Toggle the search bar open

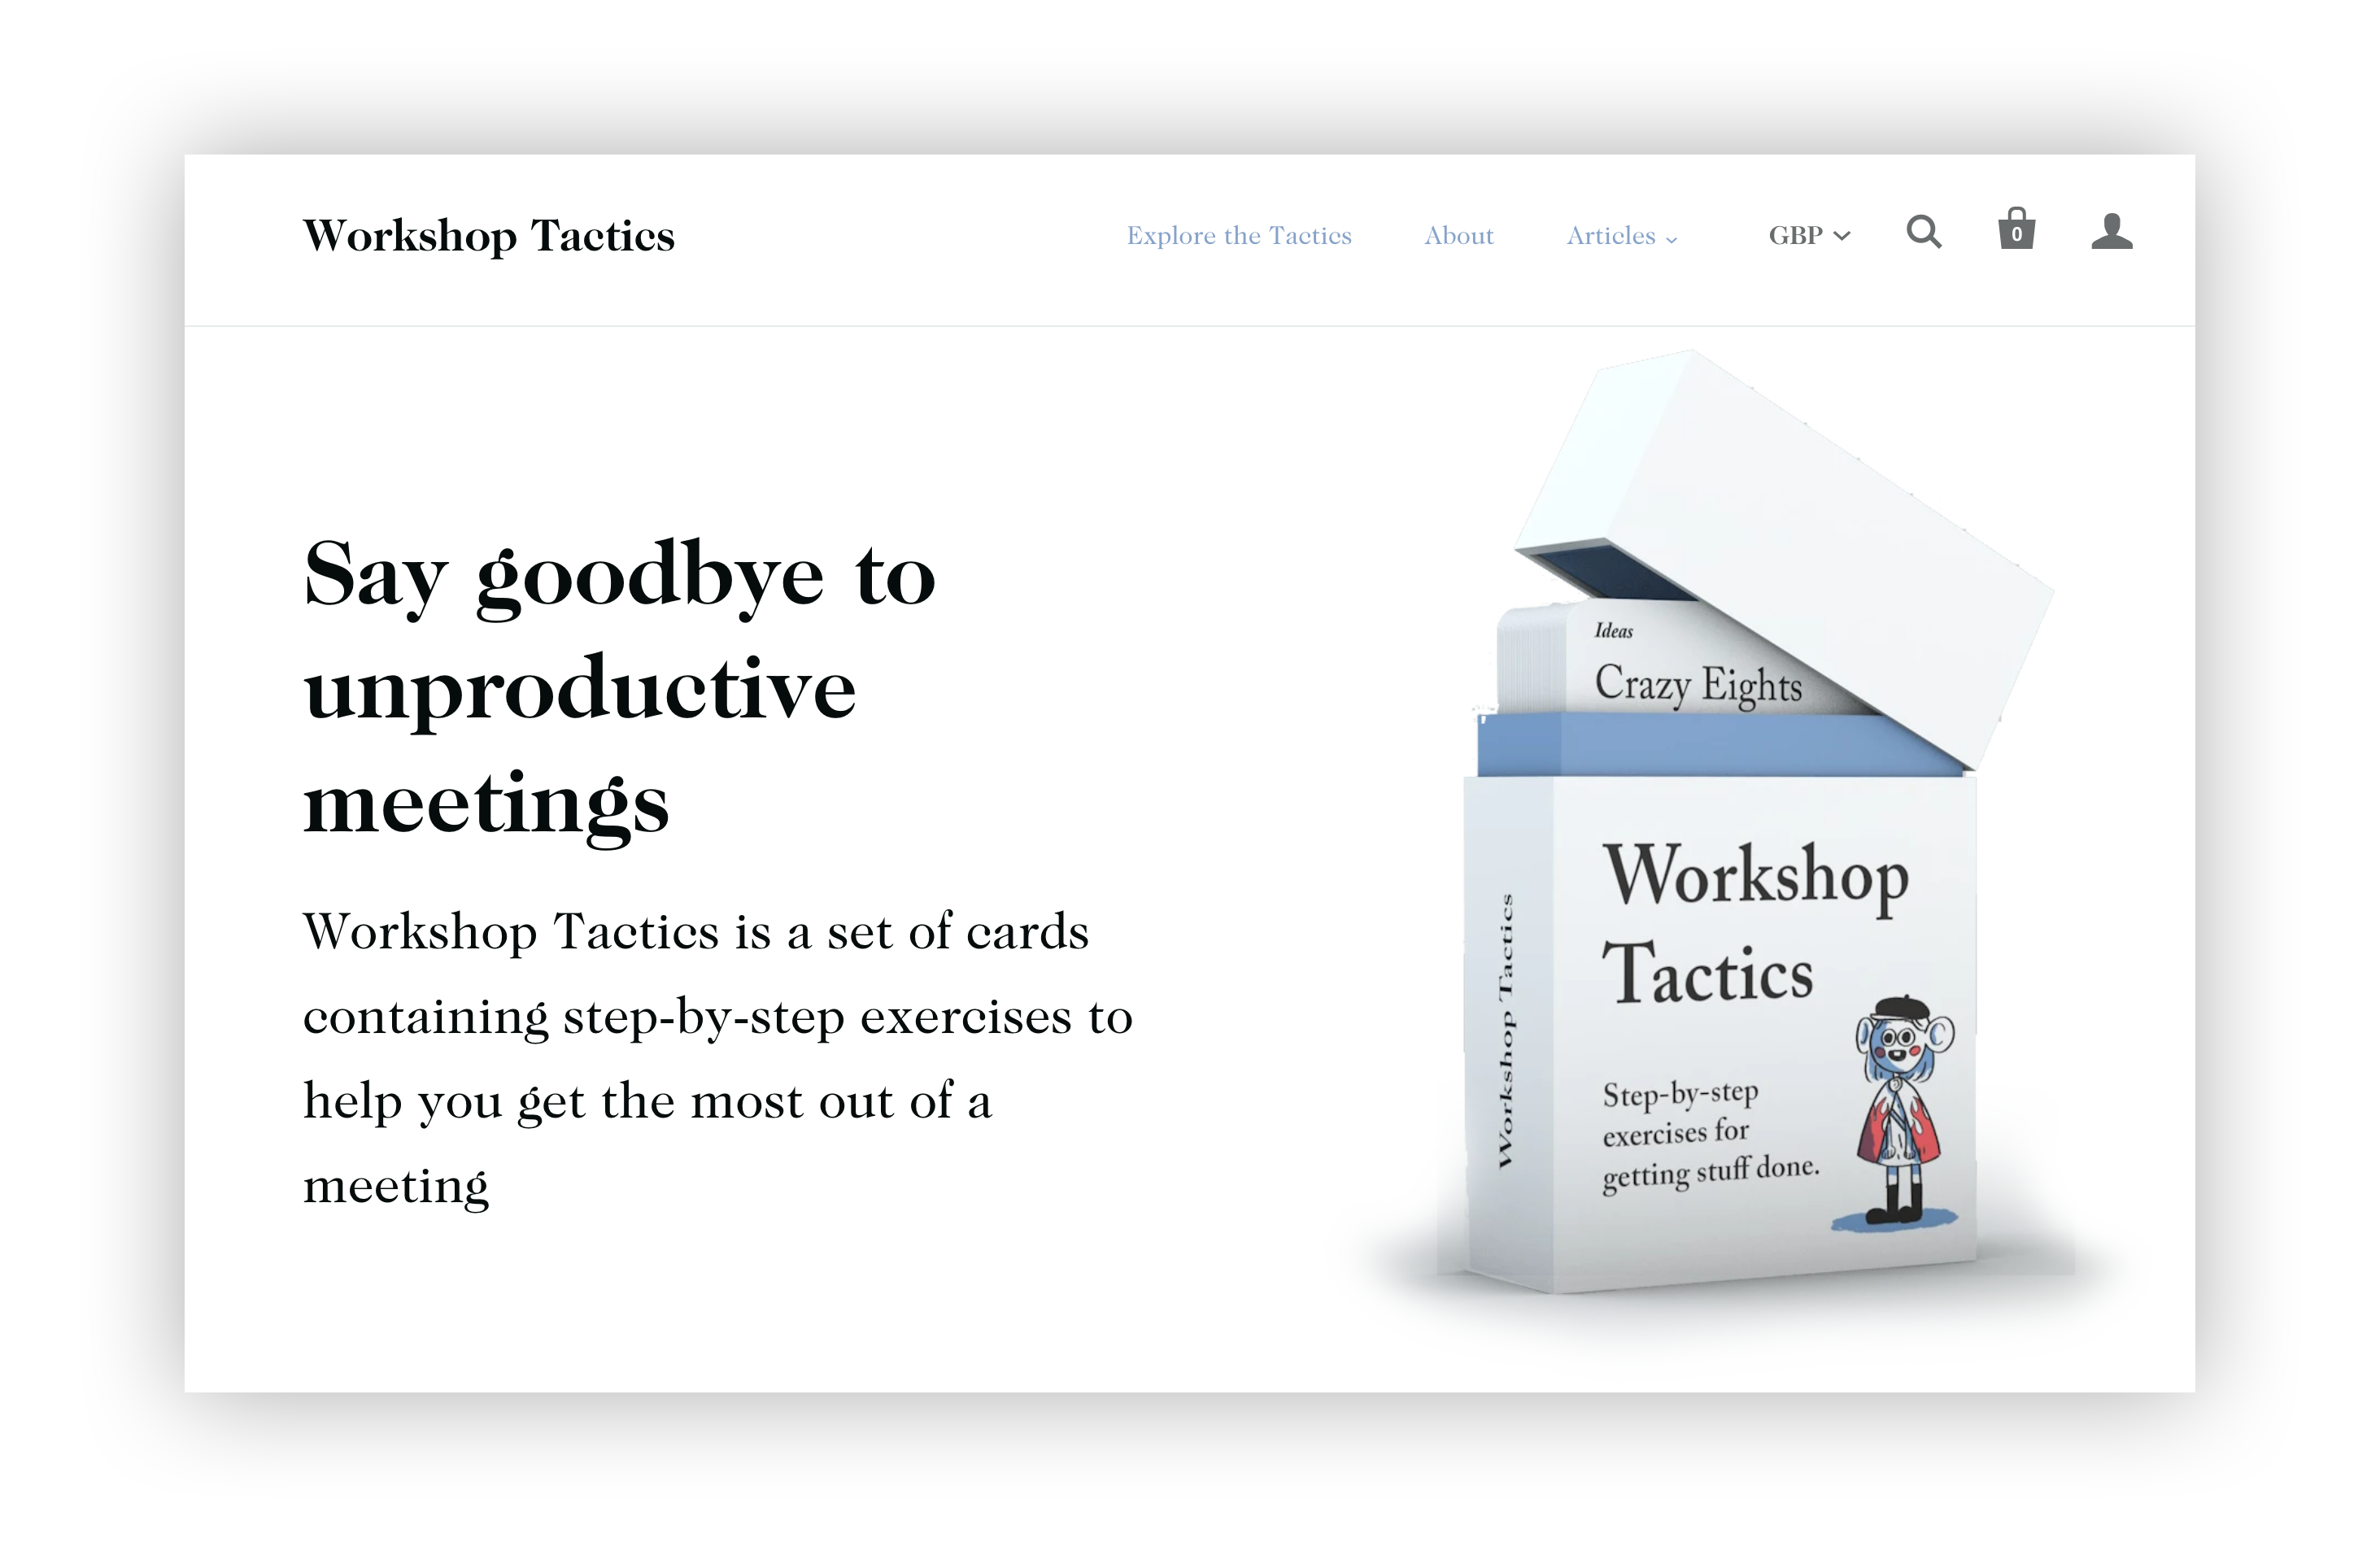click(x=1924, y=233)
